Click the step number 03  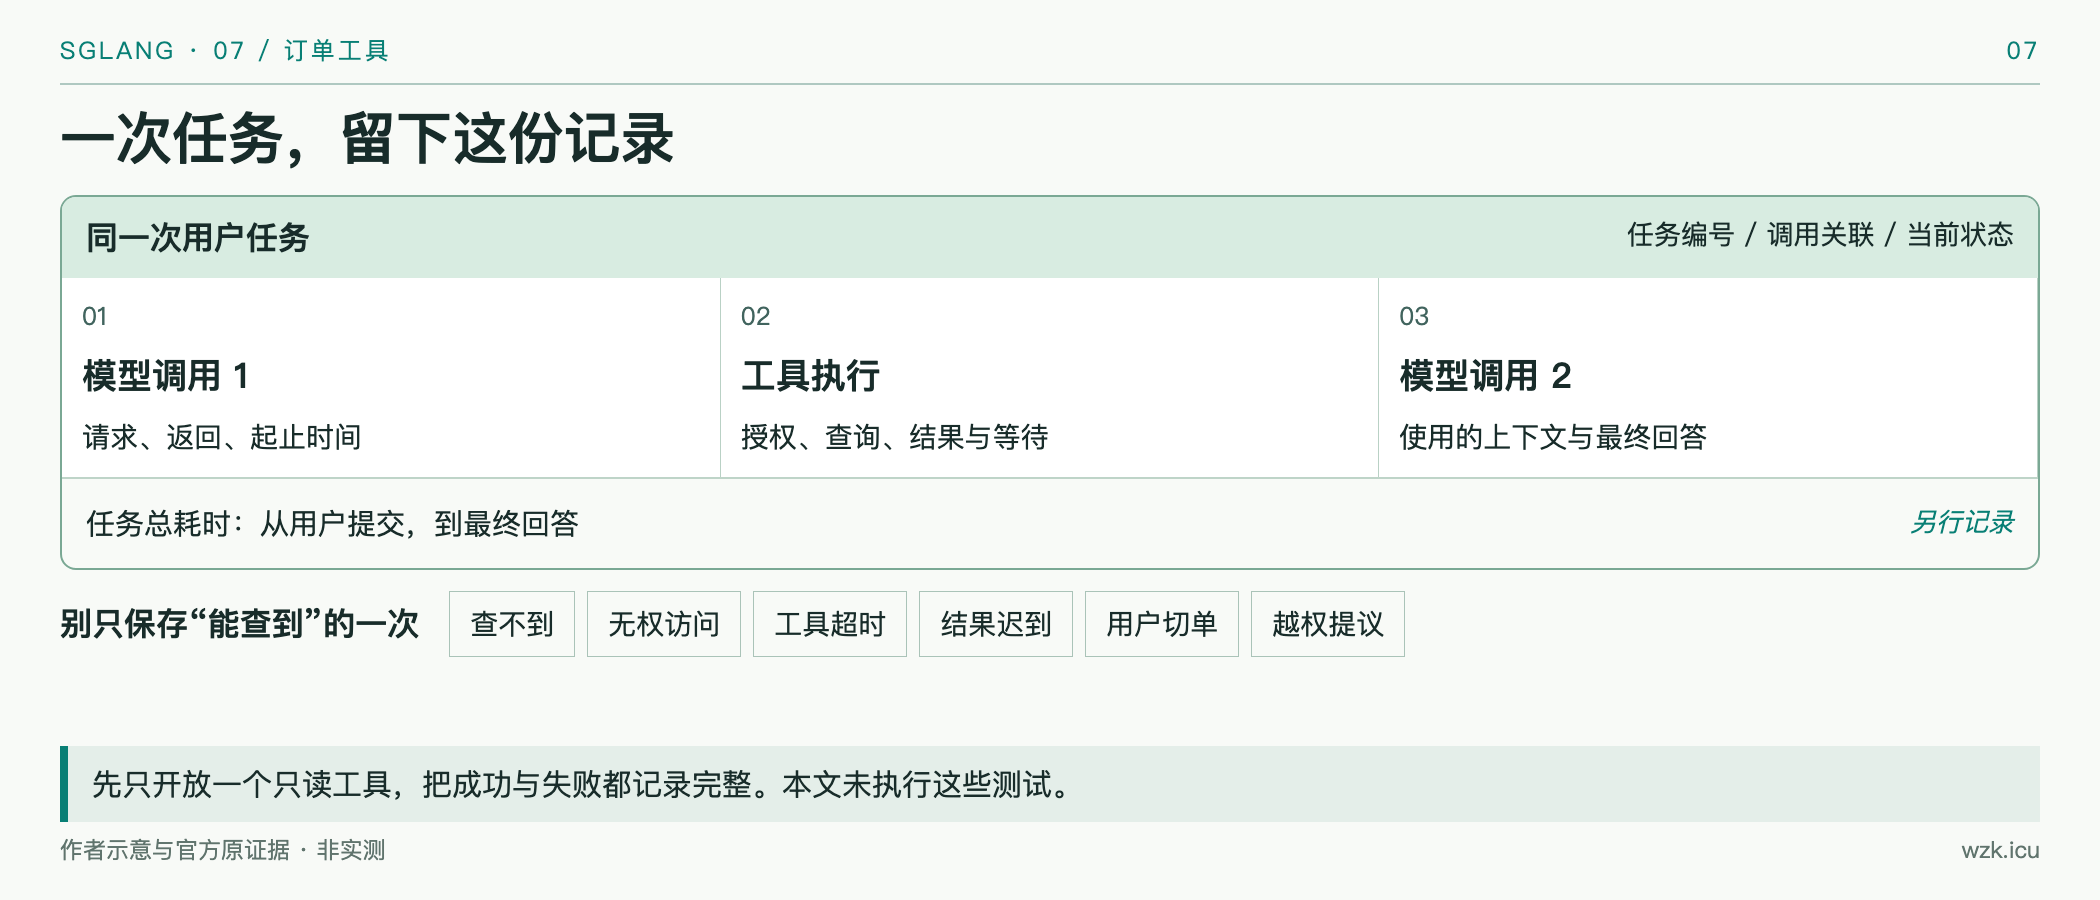pos(1414,316)
